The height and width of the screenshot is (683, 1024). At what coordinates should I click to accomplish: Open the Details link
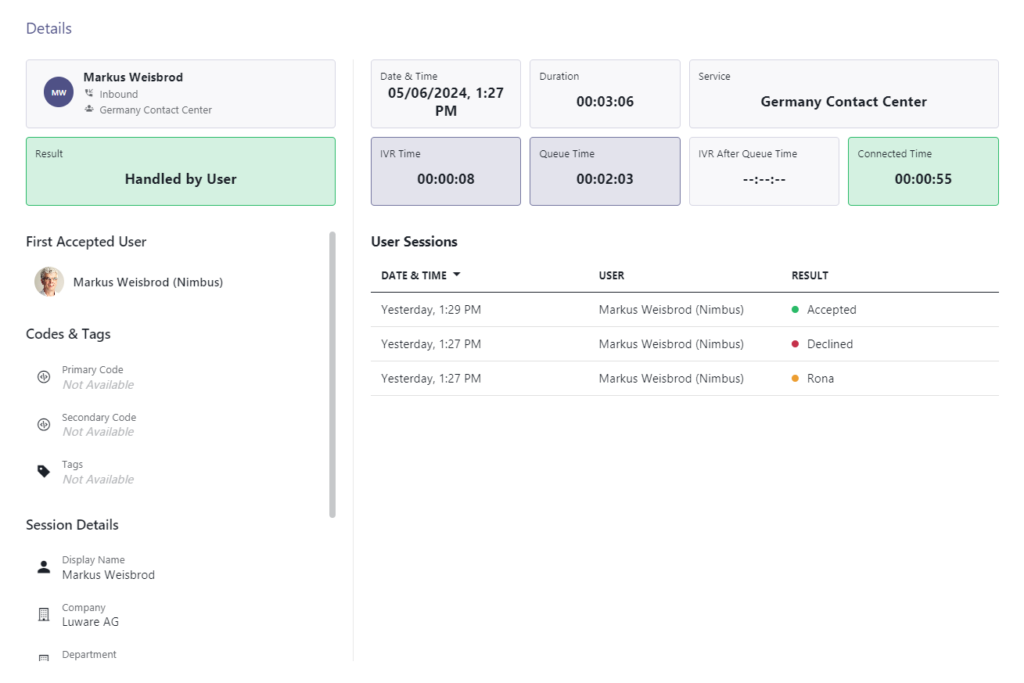pyautogui.click(x=48, y=28)
